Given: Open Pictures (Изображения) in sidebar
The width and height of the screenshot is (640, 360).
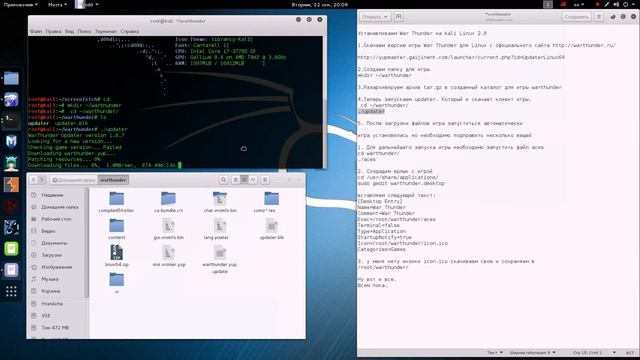Looking at the screenshot, I should tap(56, 267).
